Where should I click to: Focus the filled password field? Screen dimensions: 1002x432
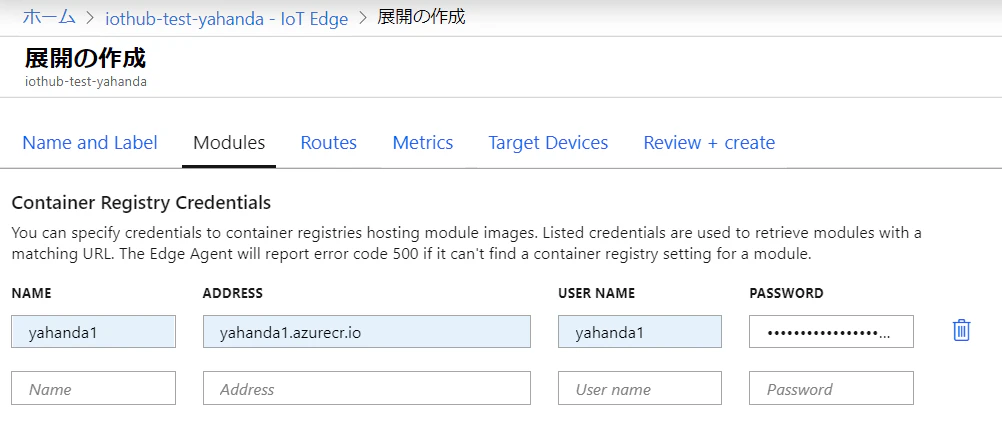(x=831, y=332)
